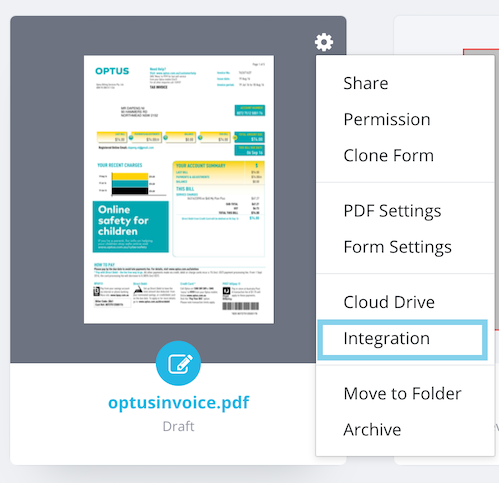
Task: Select Clone Form option
Action: pyautogui.click(x=389, y=155)
